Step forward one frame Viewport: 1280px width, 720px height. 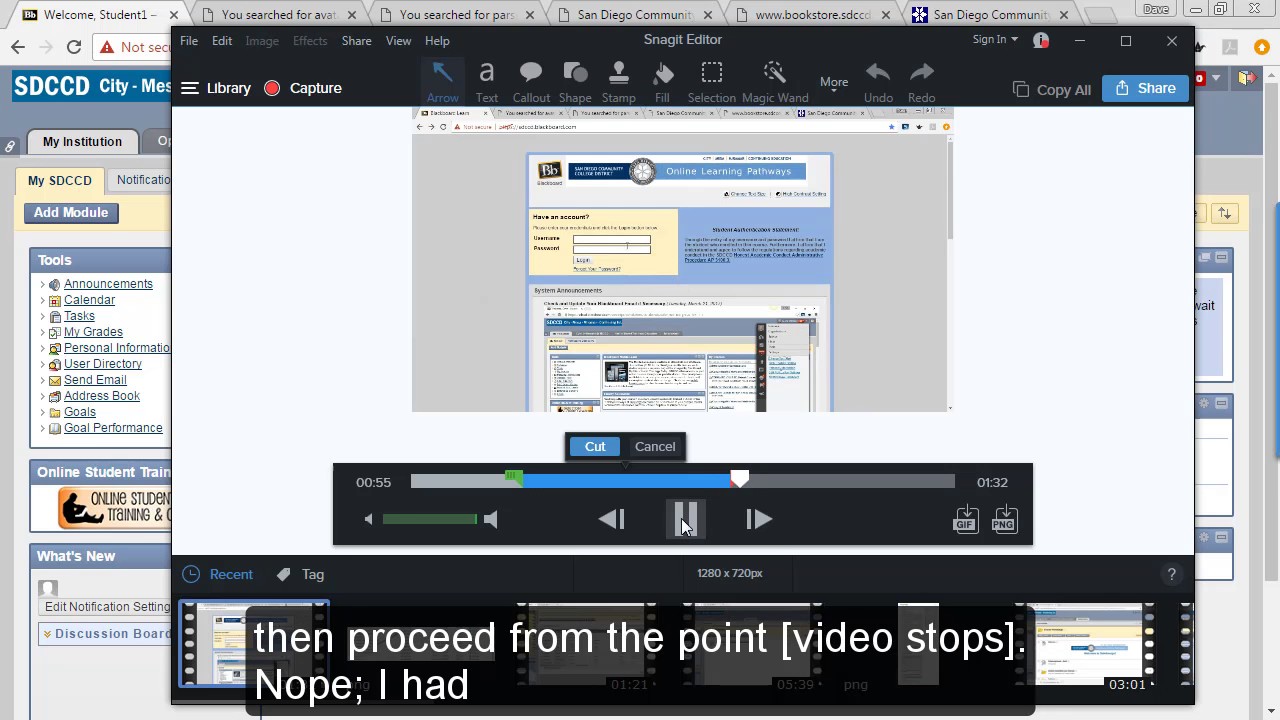[758, 519]
